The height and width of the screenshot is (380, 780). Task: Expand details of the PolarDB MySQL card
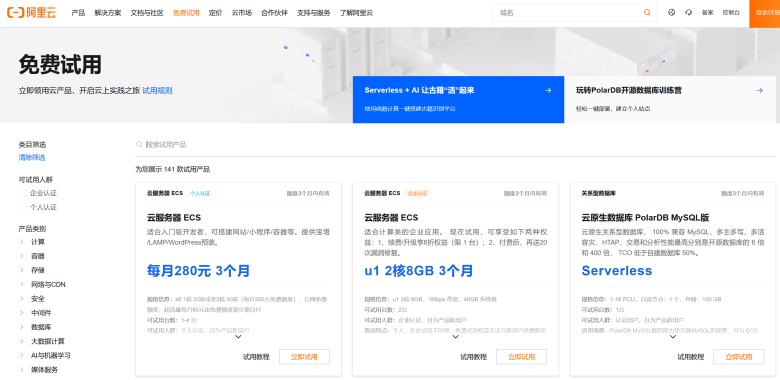(x=673, y=337)
